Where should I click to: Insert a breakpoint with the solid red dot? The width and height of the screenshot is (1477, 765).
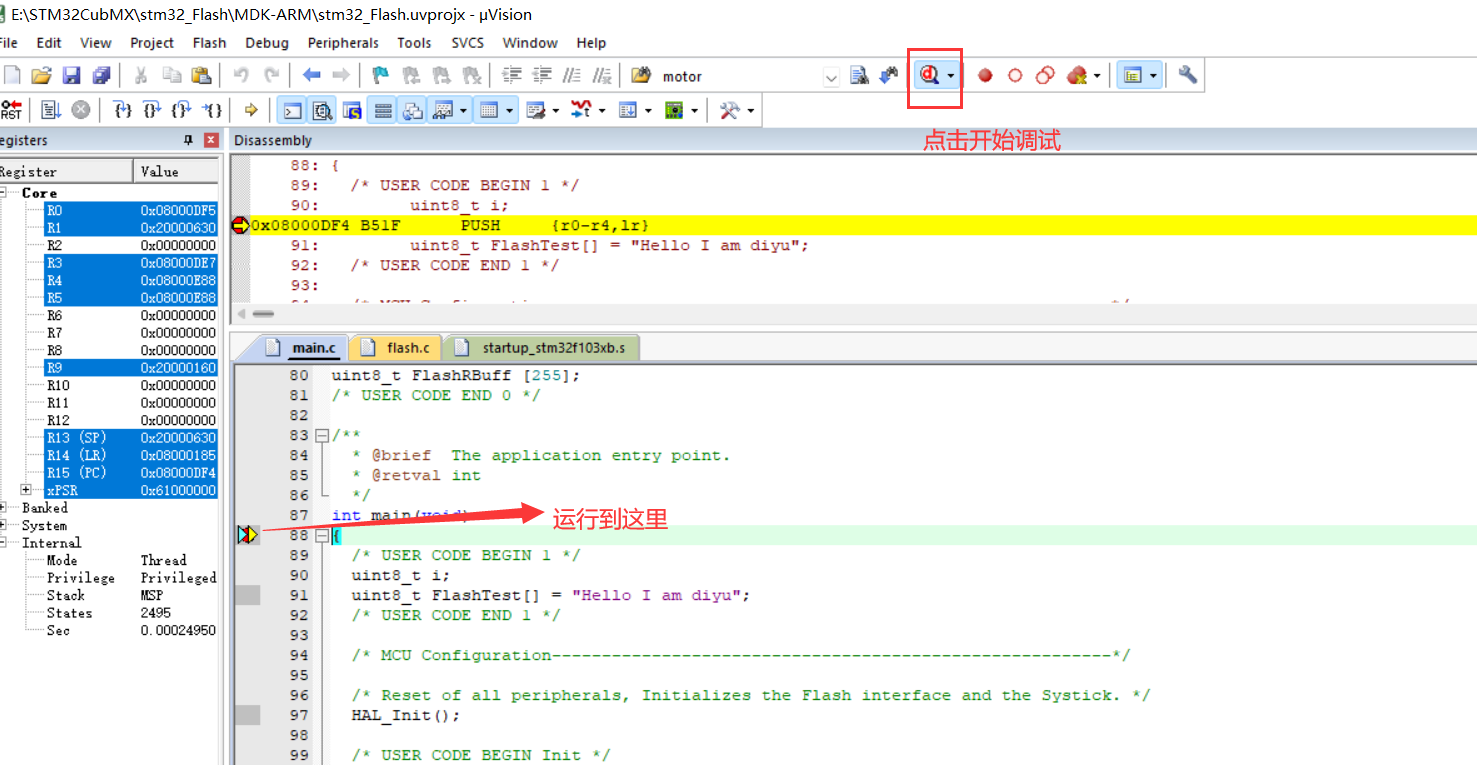(x=985, y=75)
